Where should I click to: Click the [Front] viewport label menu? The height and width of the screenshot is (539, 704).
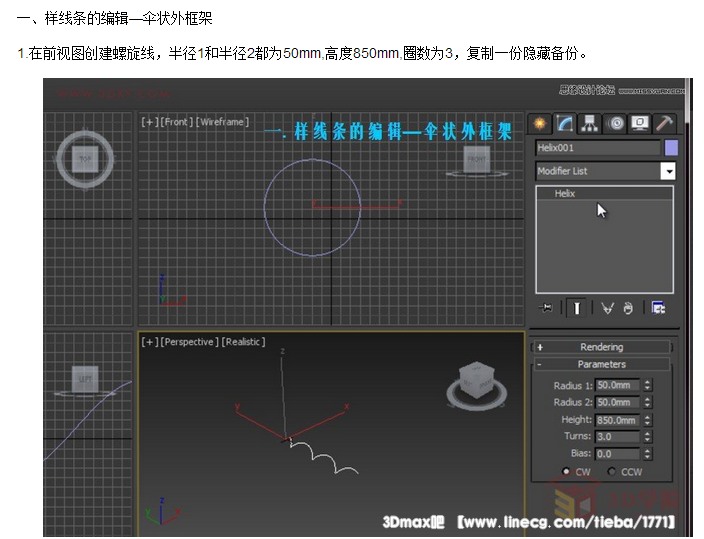click(177, 122)
